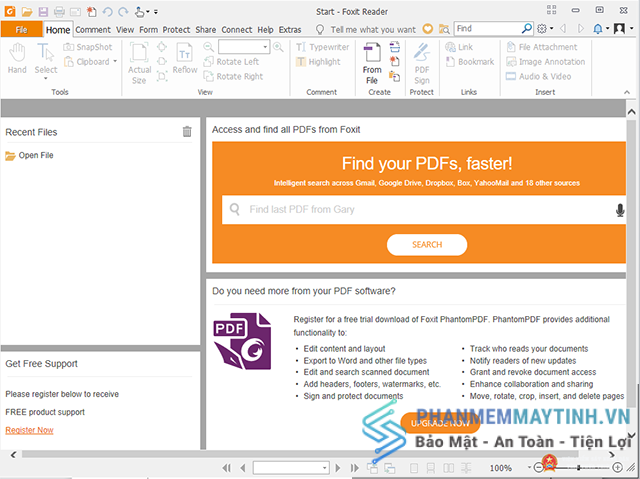The width and height of the screenshot is (640, 479).
Task: Click the Undo arrow icon
Action: (x=108, y=11)
